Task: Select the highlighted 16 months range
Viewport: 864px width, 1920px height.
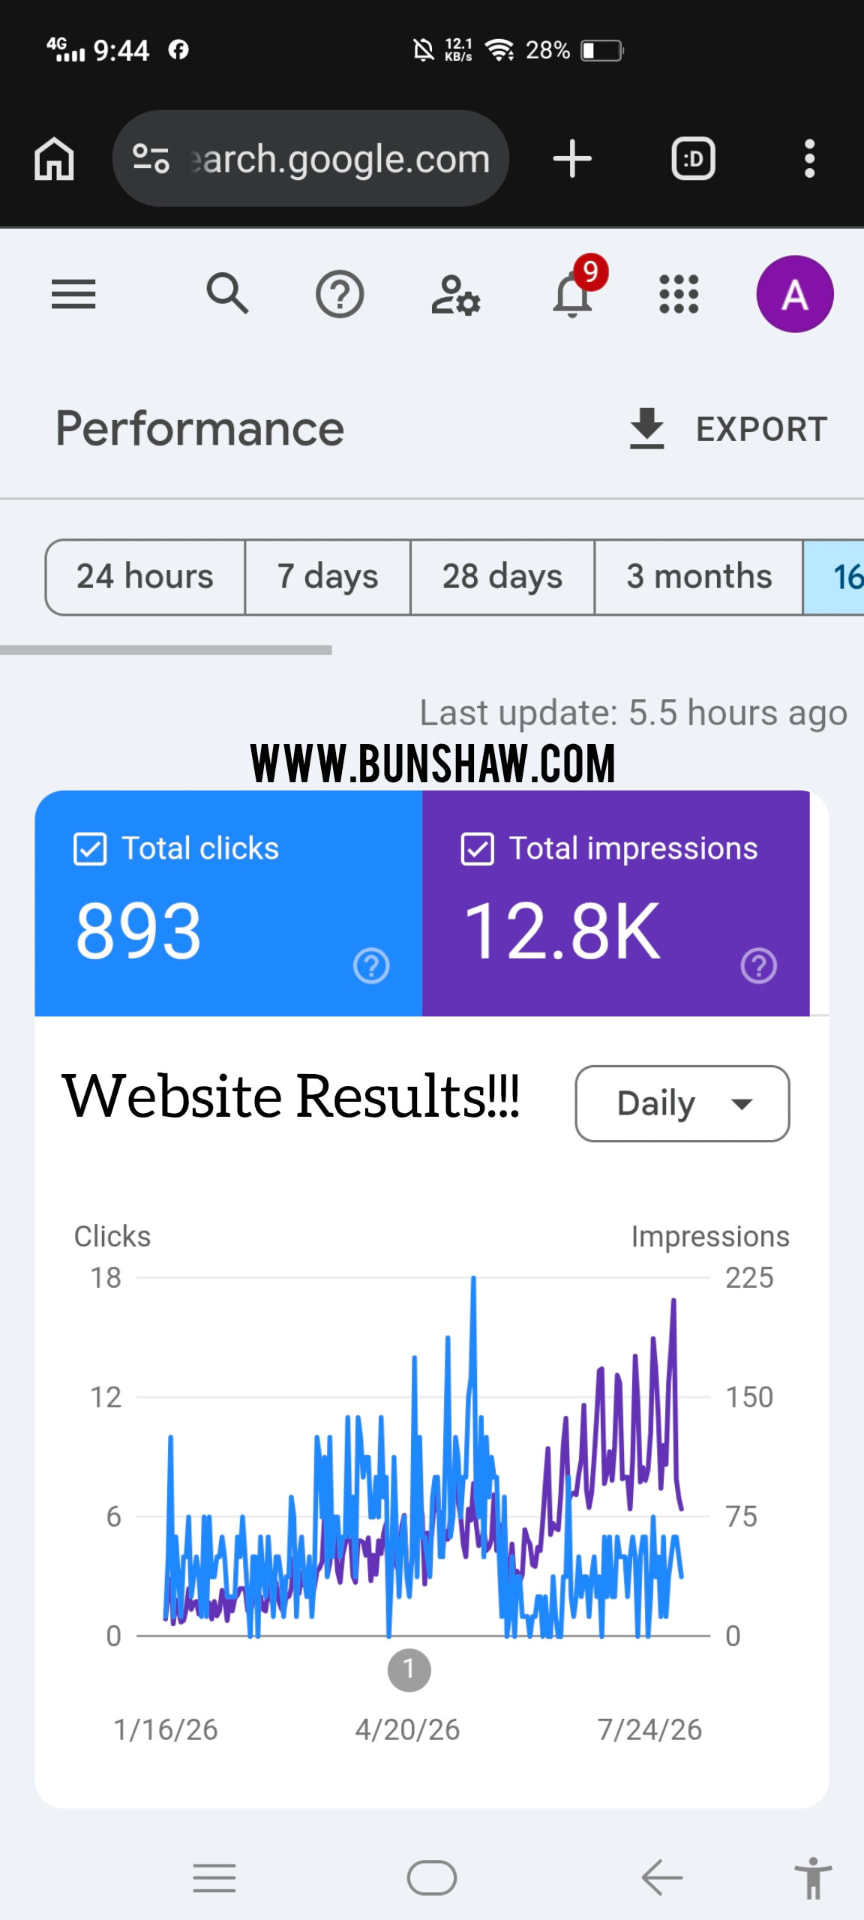Action: pyautogui.click(x=834, y=577)
